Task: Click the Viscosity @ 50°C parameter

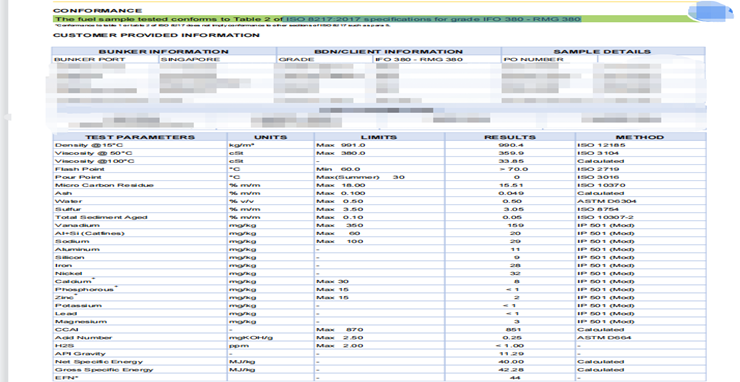Action: 93,153
